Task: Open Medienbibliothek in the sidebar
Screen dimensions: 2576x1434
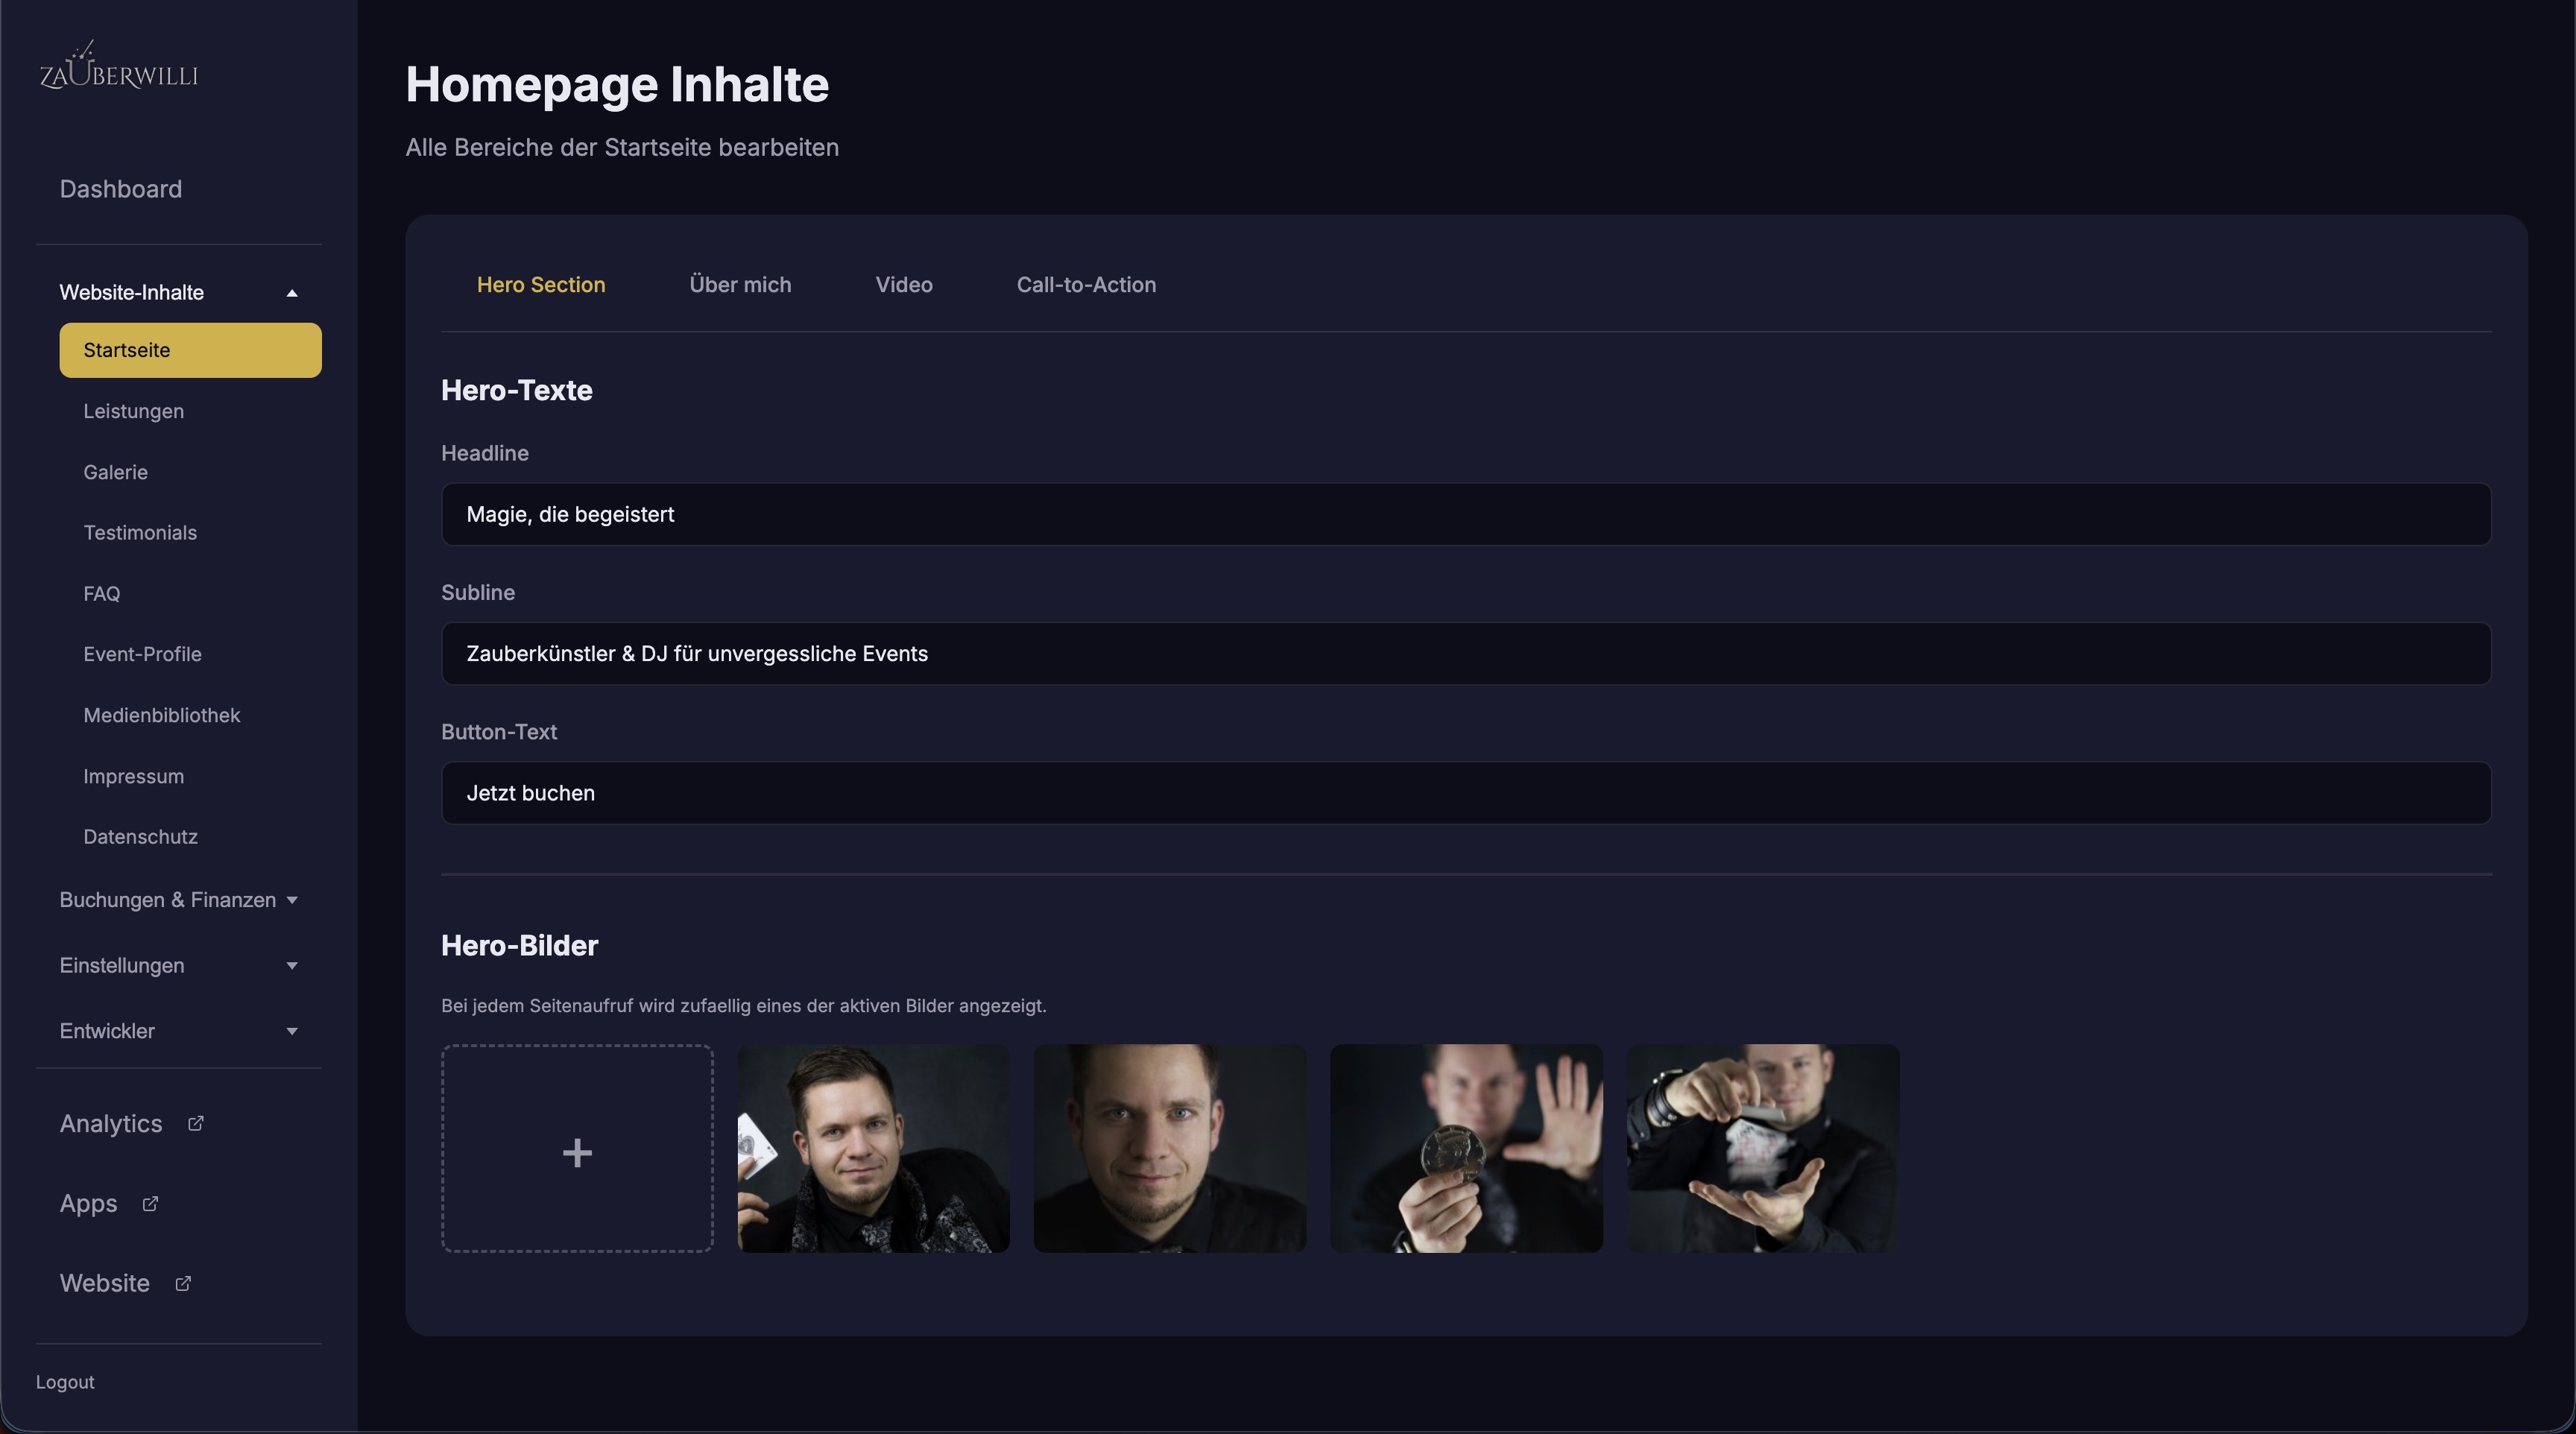Action: coord(162,715)
